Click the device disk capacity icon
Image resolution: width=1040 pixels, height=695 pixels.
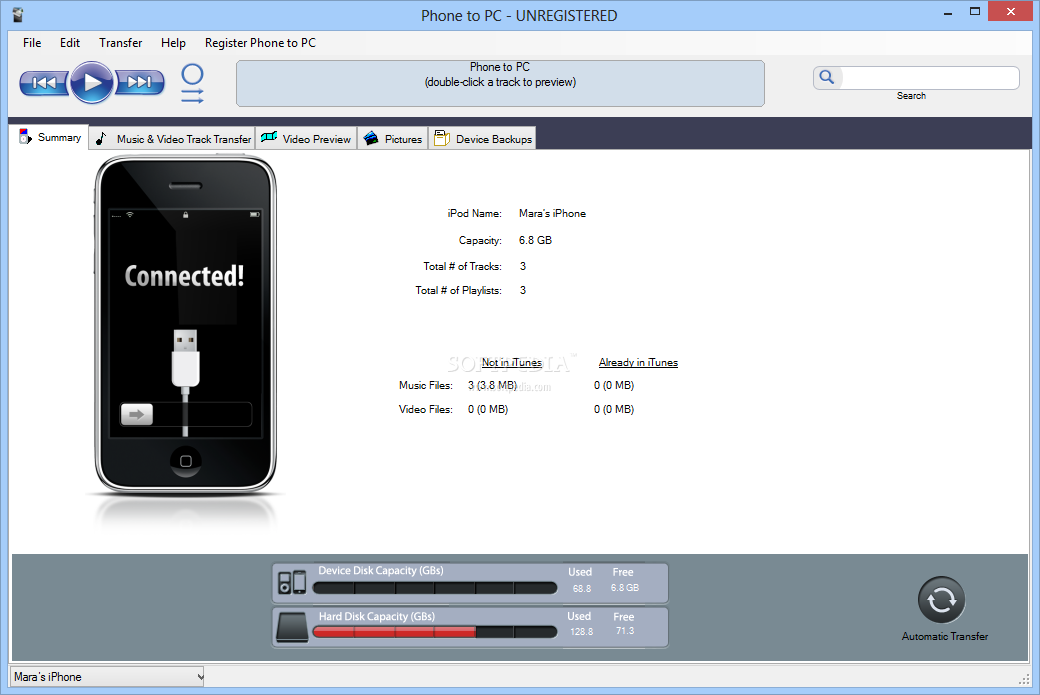tap(292, 582)
